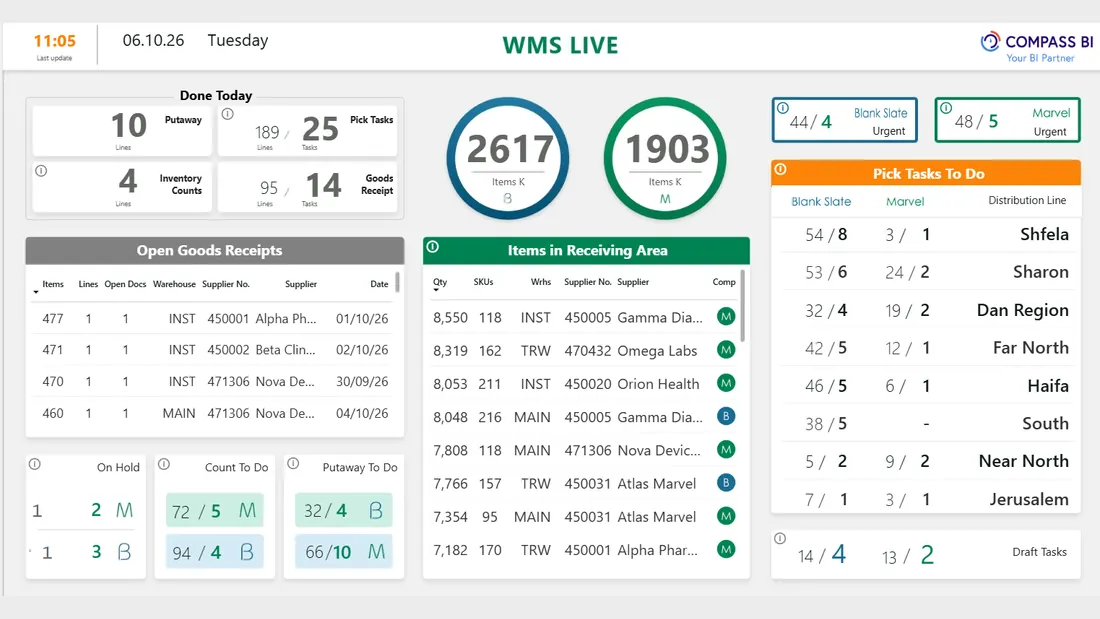Select the green 1903 Items K gauge
The height and width of the screenshot is (619, 1100).
coord(665,158)
